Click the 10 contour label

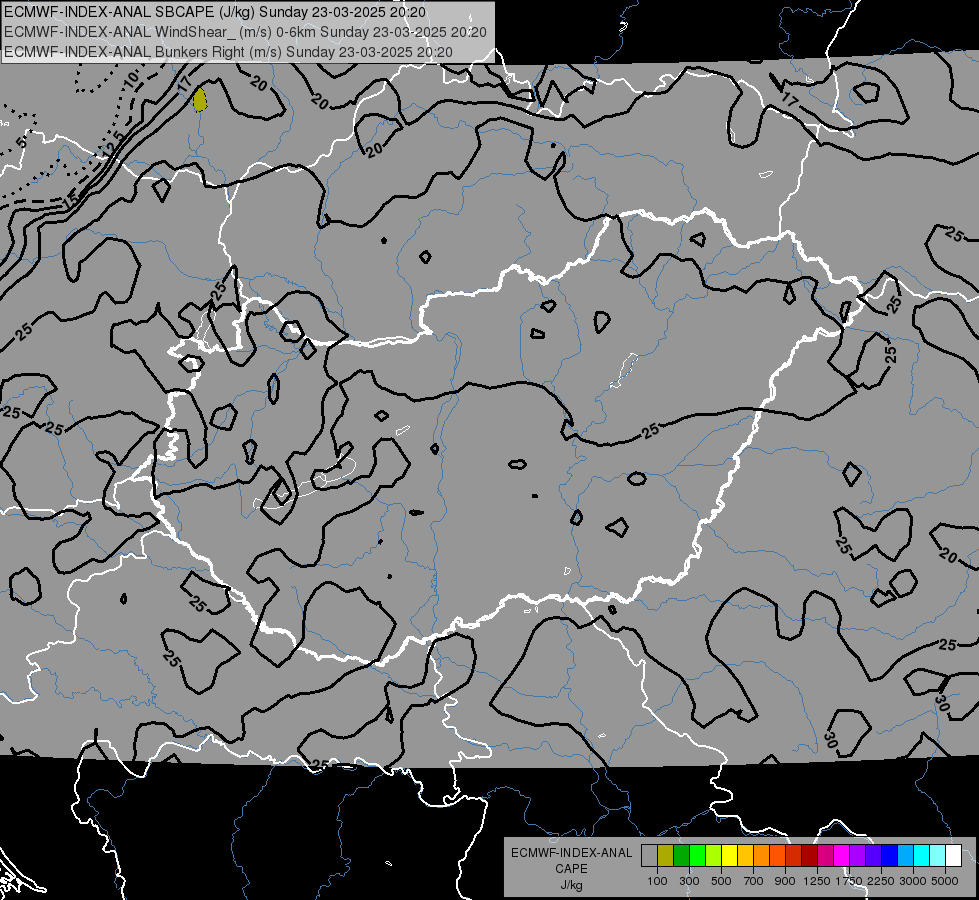point(131,79)
